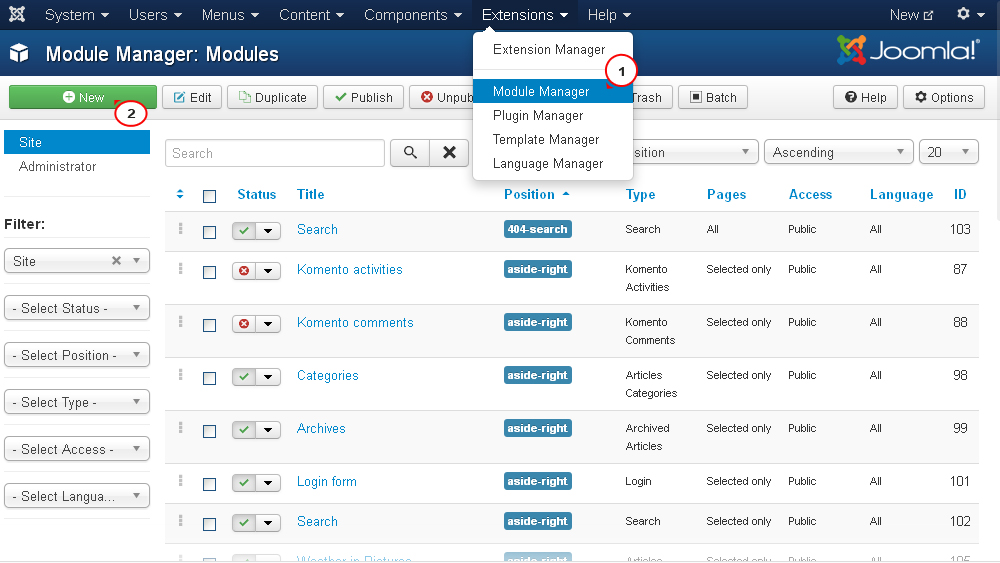Publish the Komento comments module via status icon
Screen dimensions: 1000x563
coord(244,324)
